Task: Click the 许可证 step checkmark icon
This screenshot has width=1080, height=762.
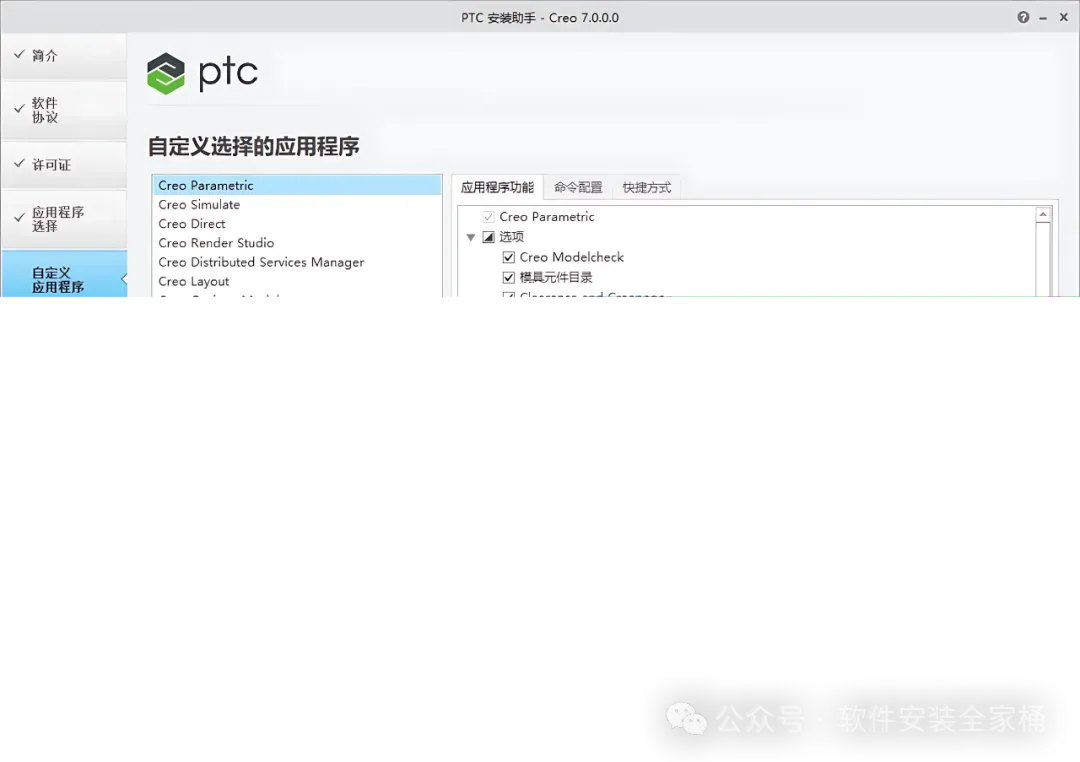Action: pyautogui.click(x=19, y=163)
